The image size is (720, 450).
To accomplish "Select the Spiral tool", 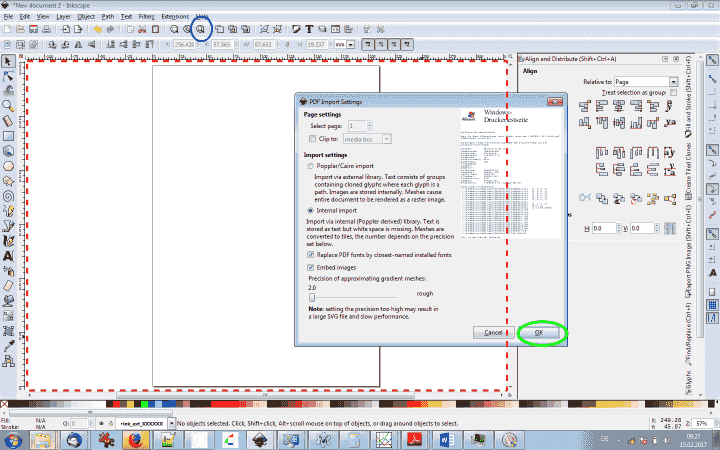I will click(x=8, y=195).
